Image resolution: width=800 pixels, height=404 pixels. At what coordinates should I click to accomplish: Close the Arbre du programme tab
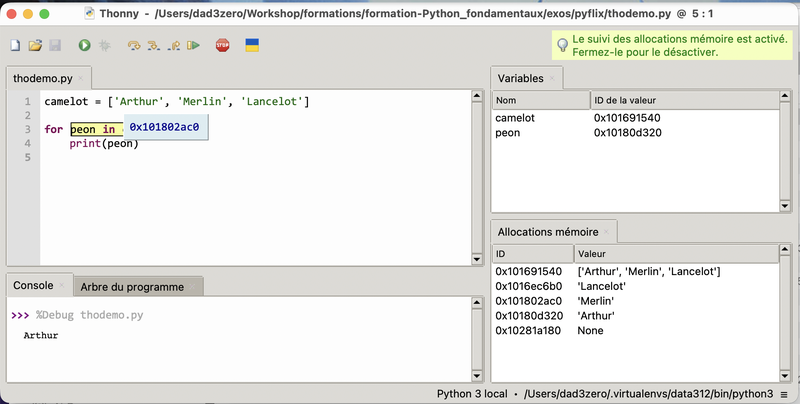[x=192, y=287]
